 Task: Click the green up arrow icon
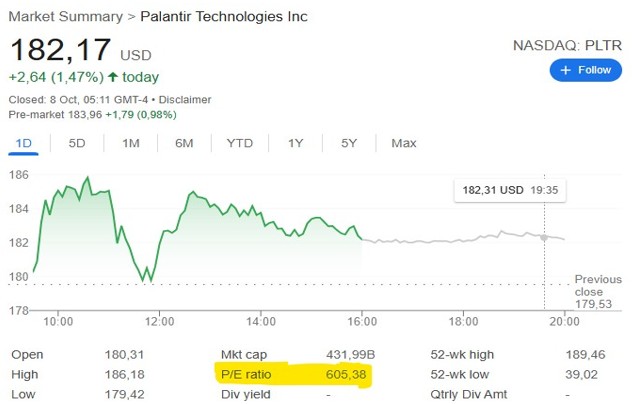point(113,77)
